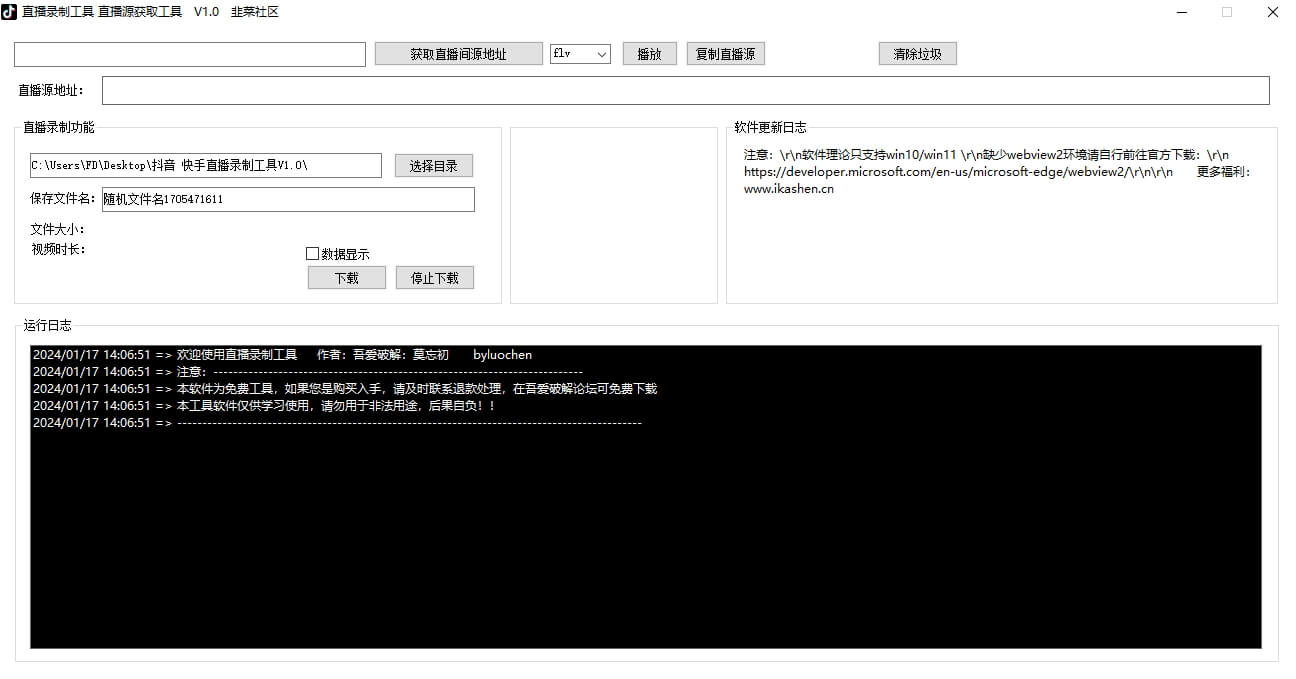This screenshot has width=1296, height=679.
Task: Click the 下载 button to start downloading
Action: (x=346, y=277)
